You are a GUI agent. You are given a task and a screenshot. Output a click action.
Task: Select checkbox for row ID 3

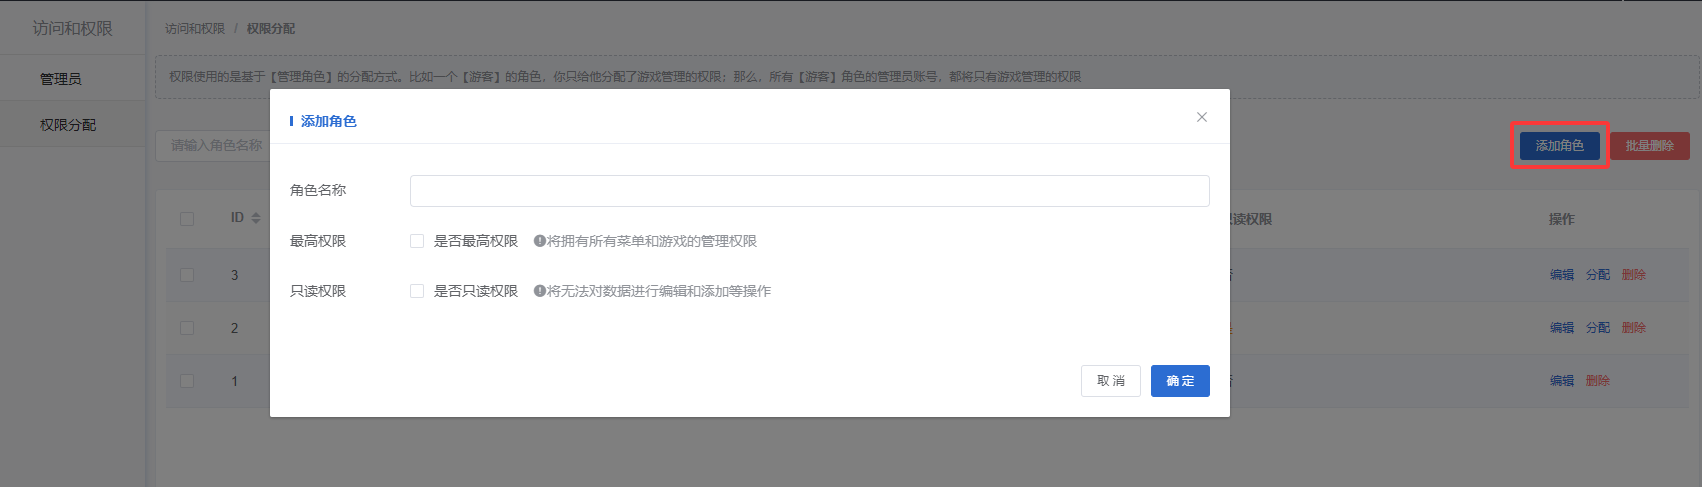[x=187, y=274]
